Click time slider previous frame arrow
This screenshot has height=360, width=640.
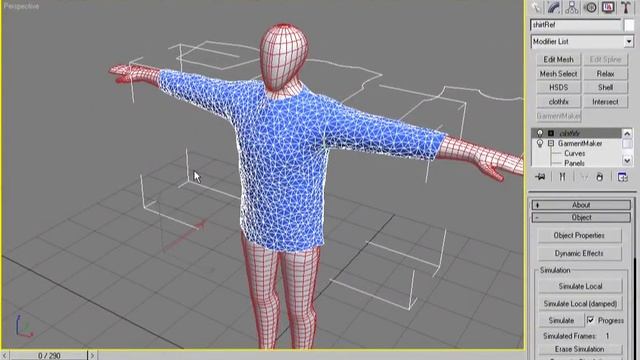(4, 356)
